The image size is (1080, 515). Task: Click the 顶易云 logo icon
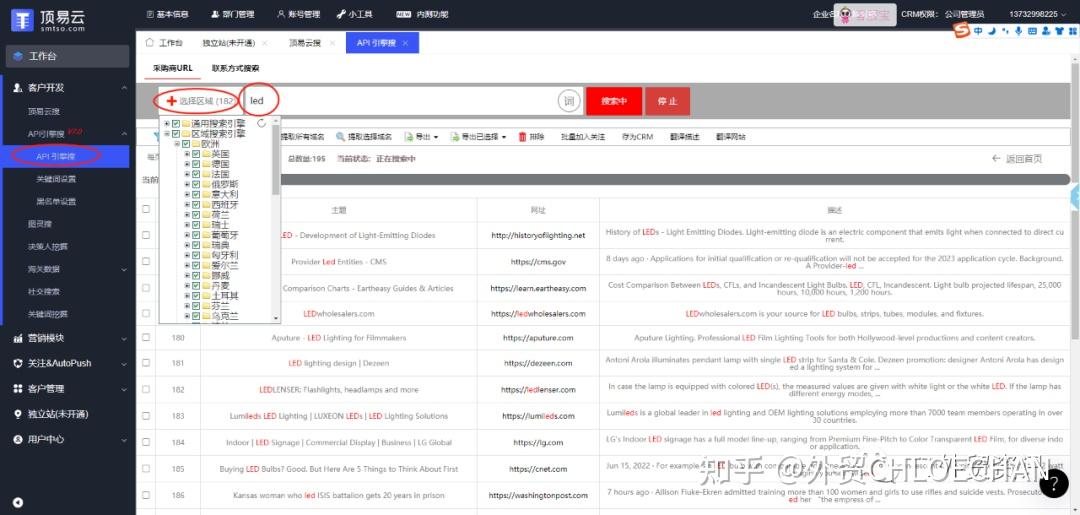tap(23, 19)
